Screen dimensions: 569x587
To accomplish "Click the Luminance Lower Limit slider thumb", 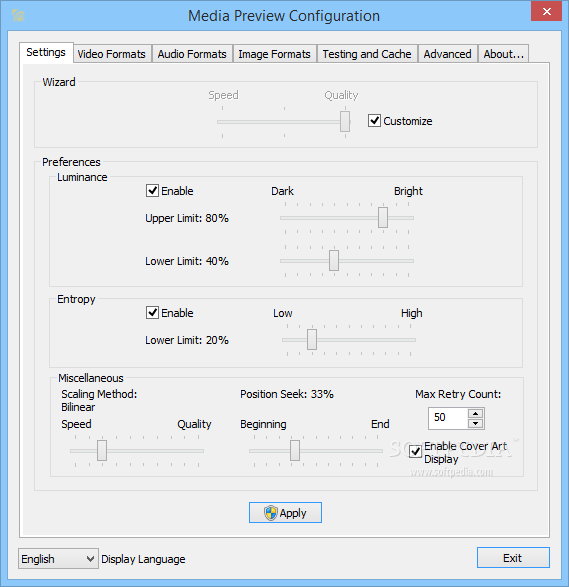I will tap(334, 261).
